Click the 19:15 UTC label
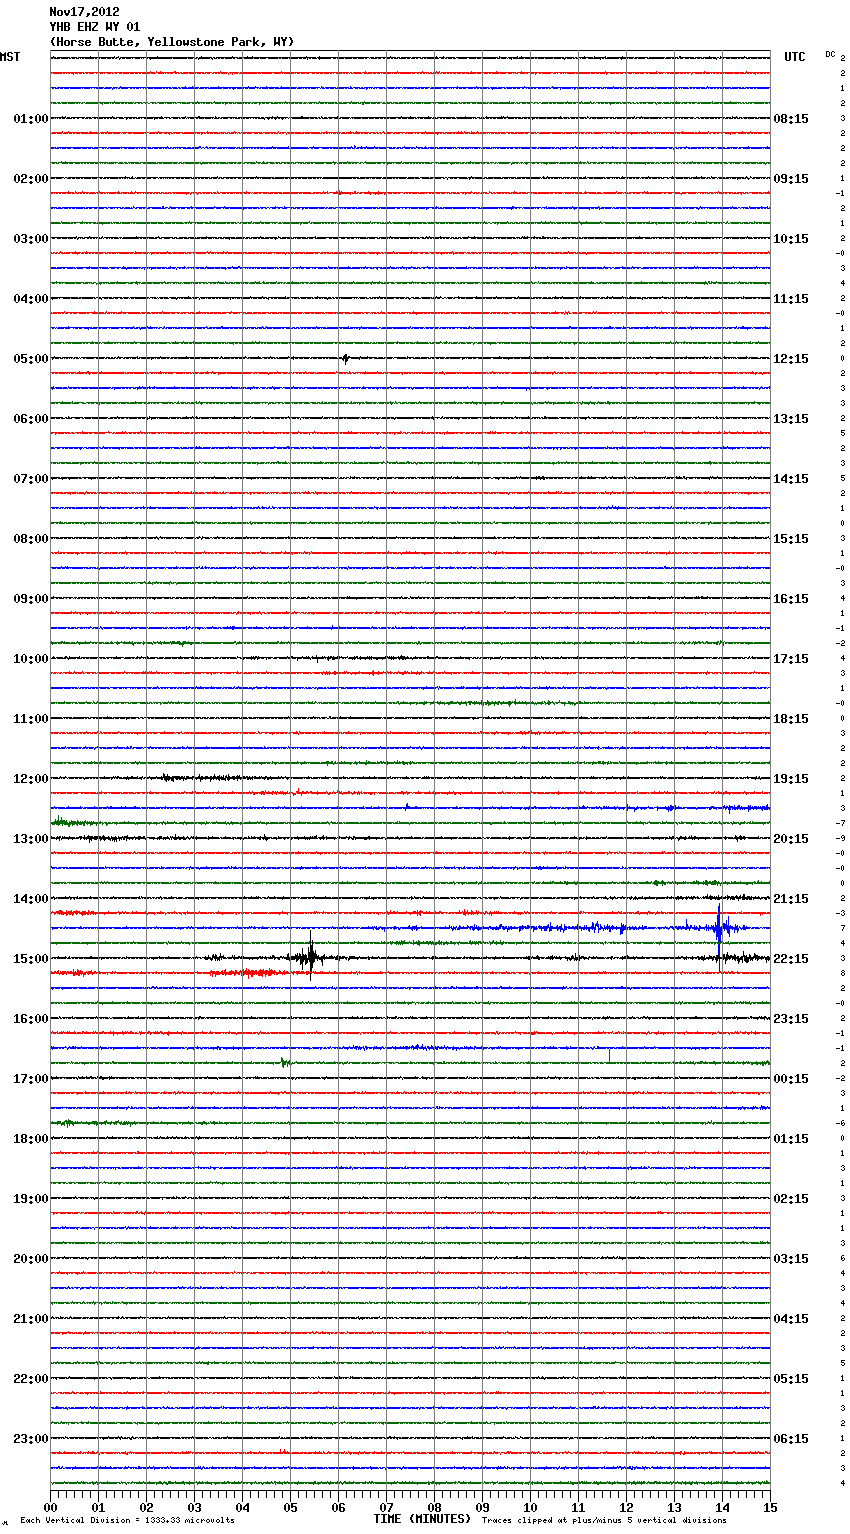The width and height of the screenshot is (850, 1534). tap(791, 779)
